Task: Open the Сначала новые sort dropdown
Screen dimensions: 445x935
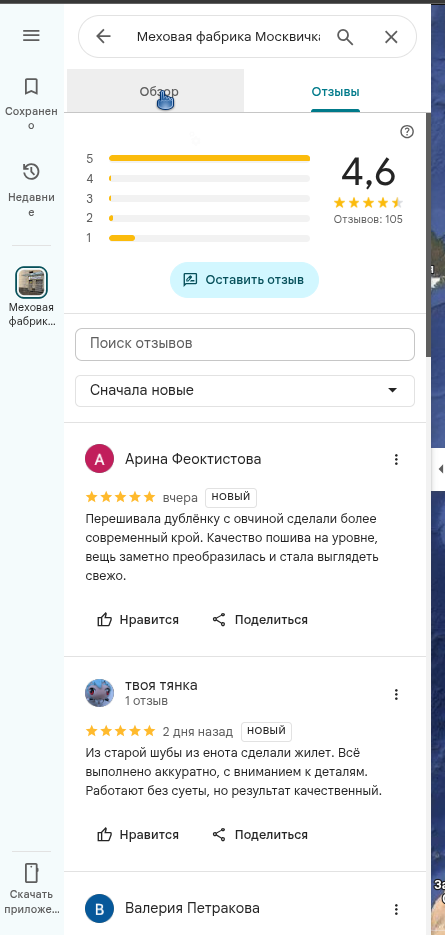Action: click(245, 391)
